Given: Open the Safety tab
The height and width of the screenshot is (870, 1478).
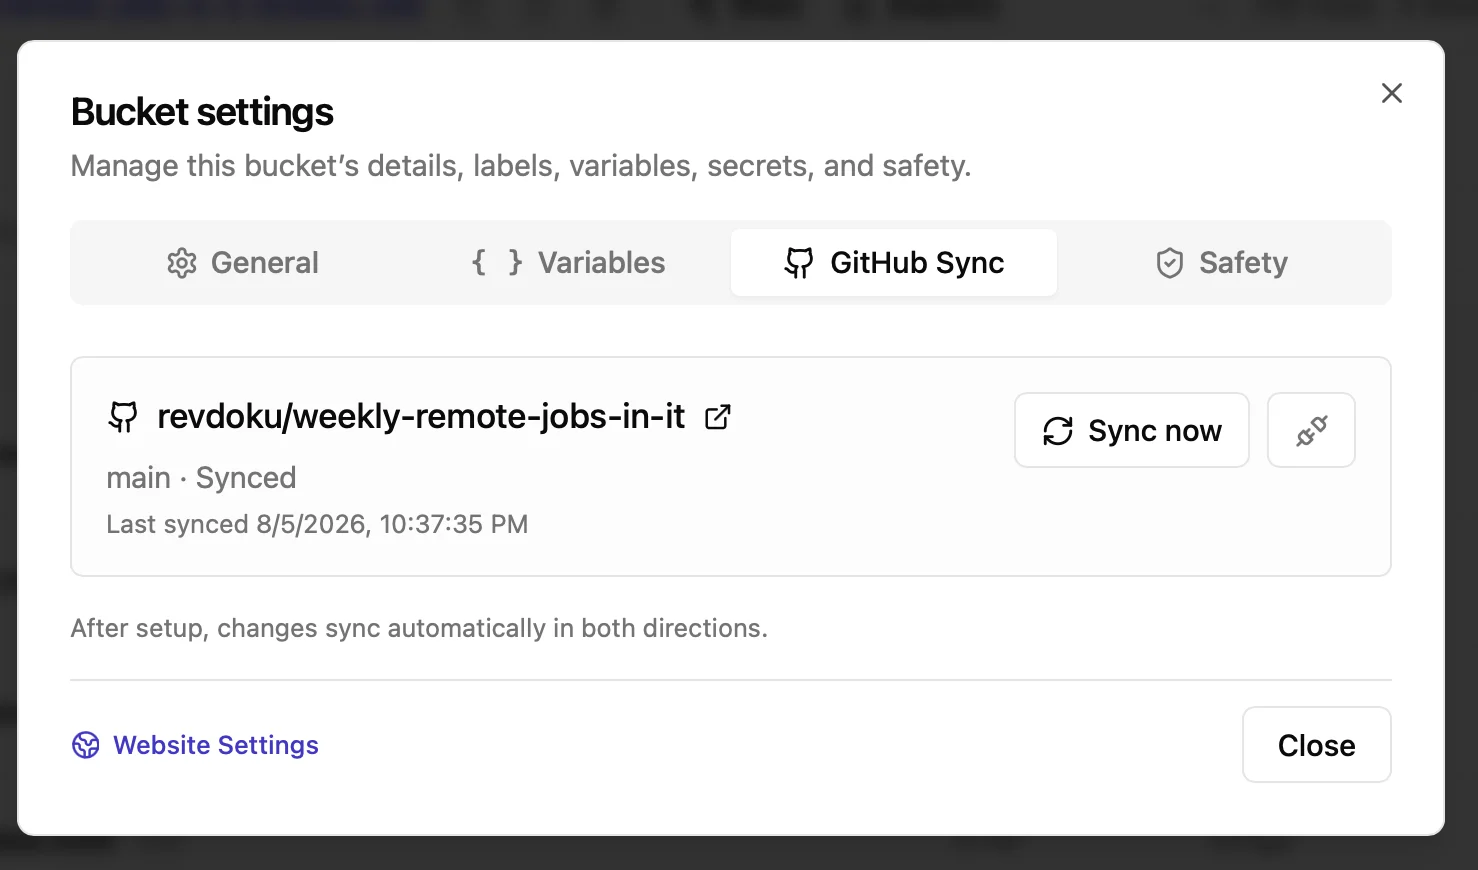Looking at the screenshot, I should pos(1220,263).
